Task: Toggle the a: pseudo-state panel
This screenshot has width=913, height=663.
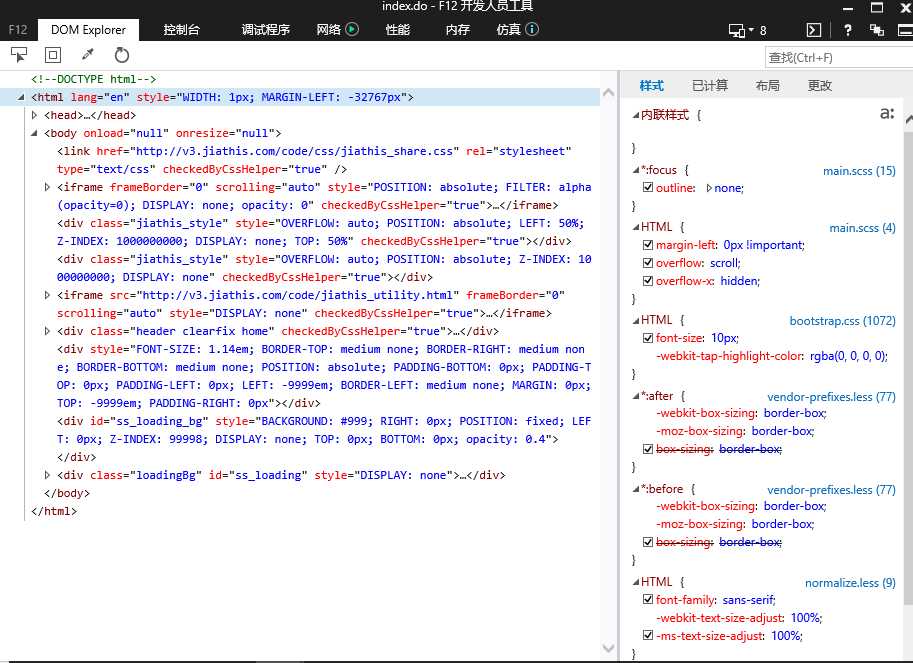Action: [887, 114]
